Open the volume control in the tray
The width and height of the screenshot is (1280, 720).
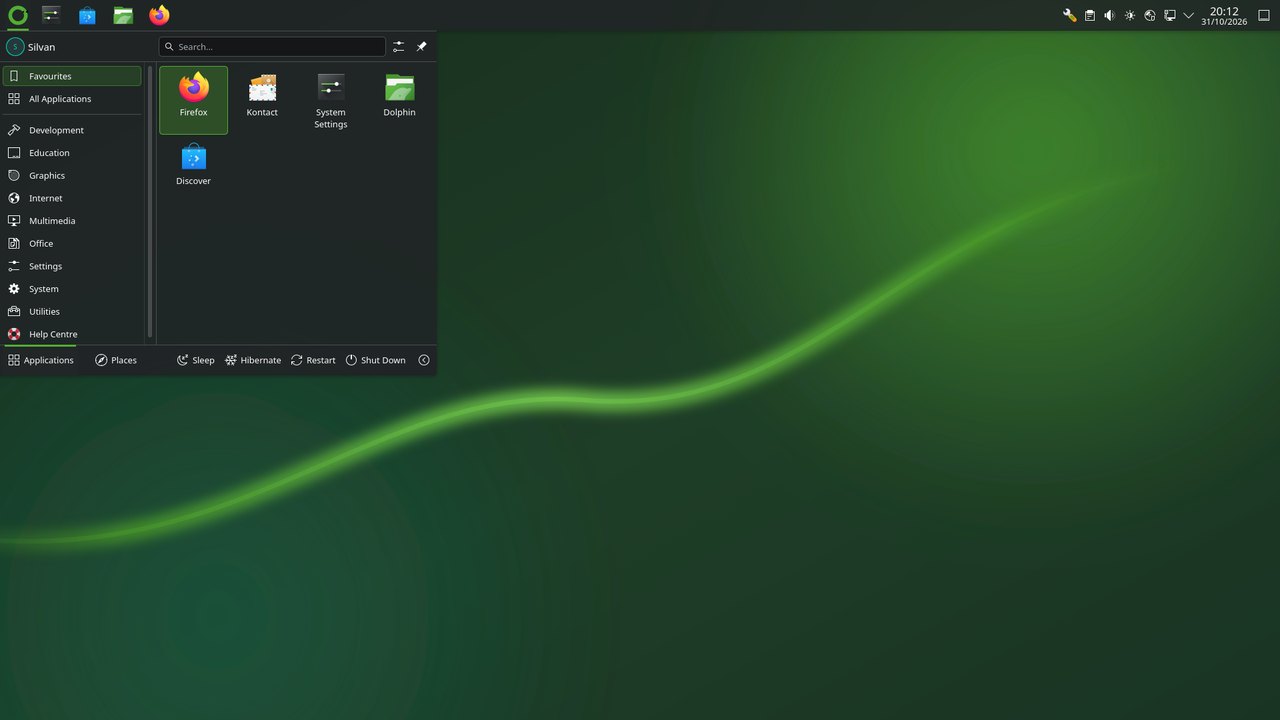coord(1109,15)
